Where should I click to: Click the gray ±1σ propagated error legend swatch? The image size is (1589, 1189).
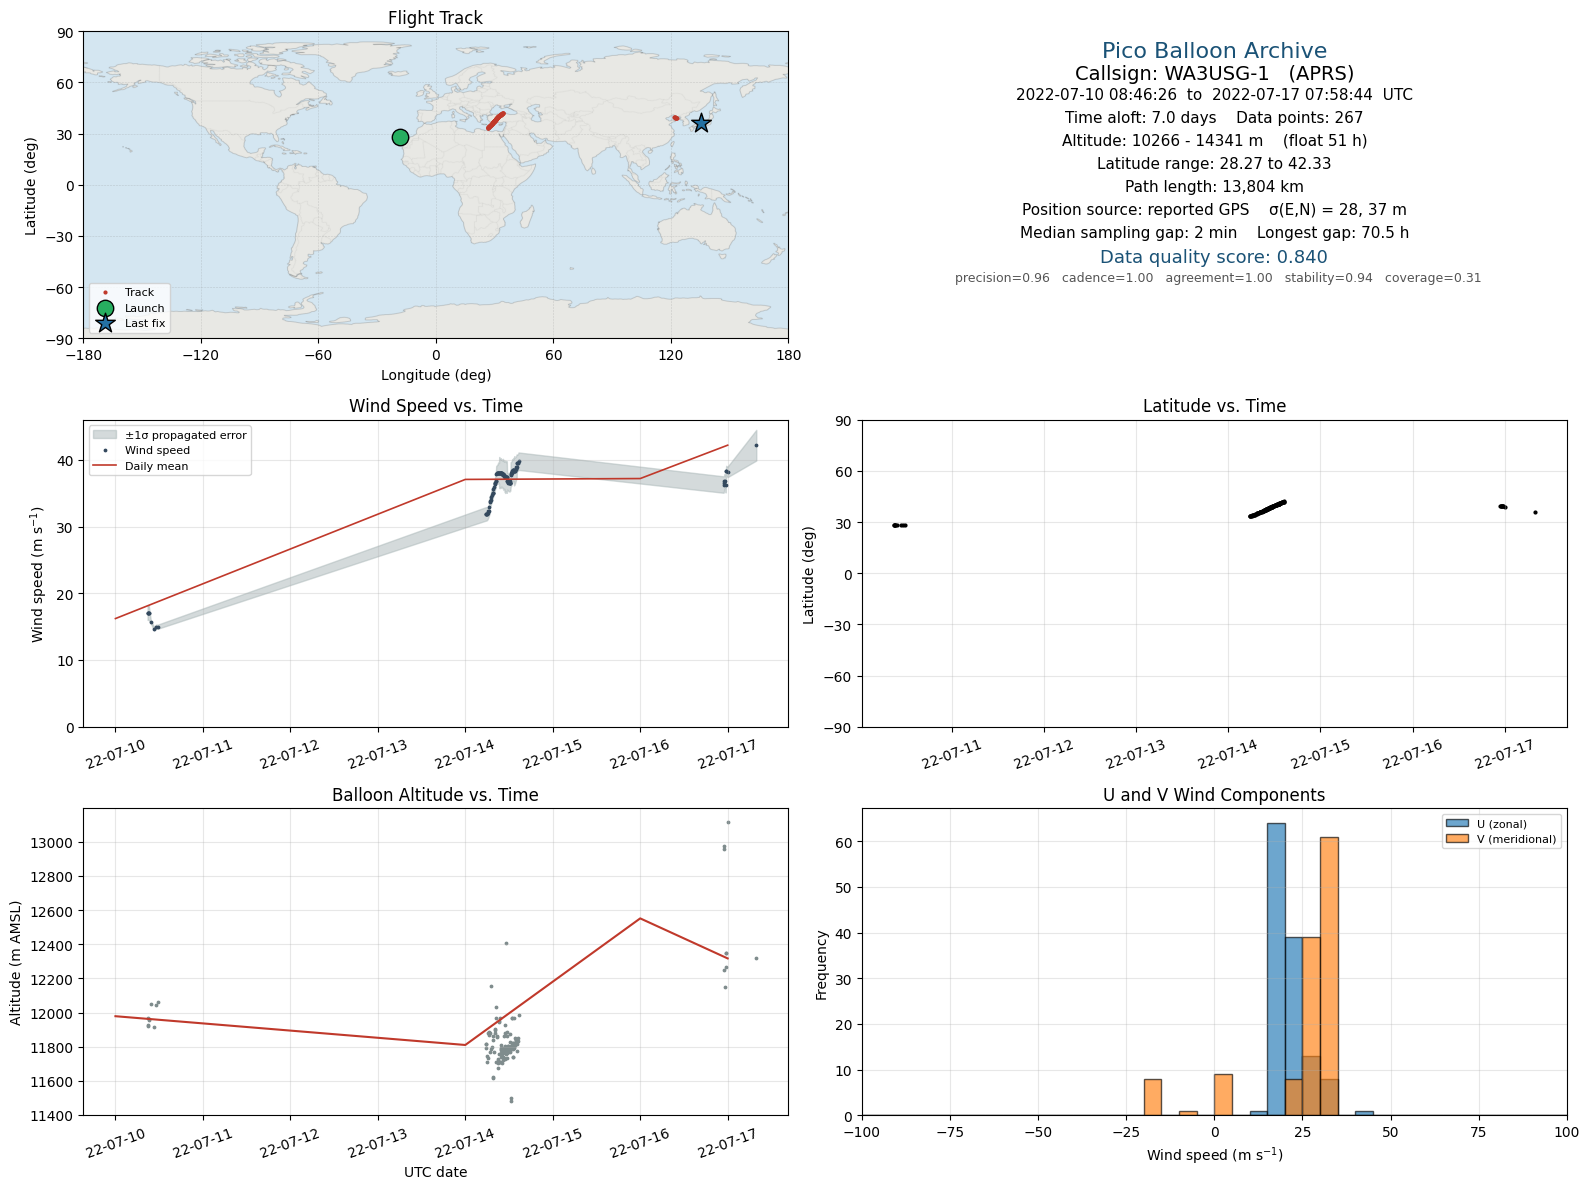(105, 435)
